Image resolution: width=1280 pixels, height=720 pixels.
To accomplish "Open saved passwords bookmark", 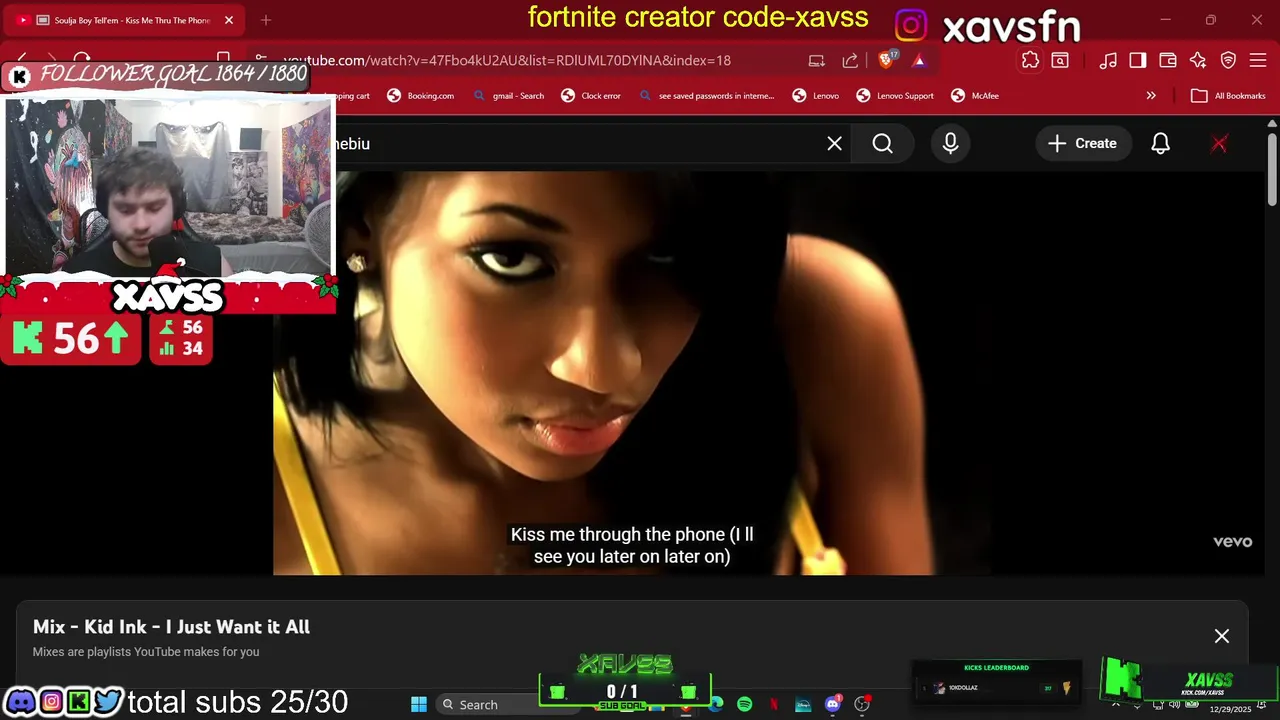I will click(706, 96).
